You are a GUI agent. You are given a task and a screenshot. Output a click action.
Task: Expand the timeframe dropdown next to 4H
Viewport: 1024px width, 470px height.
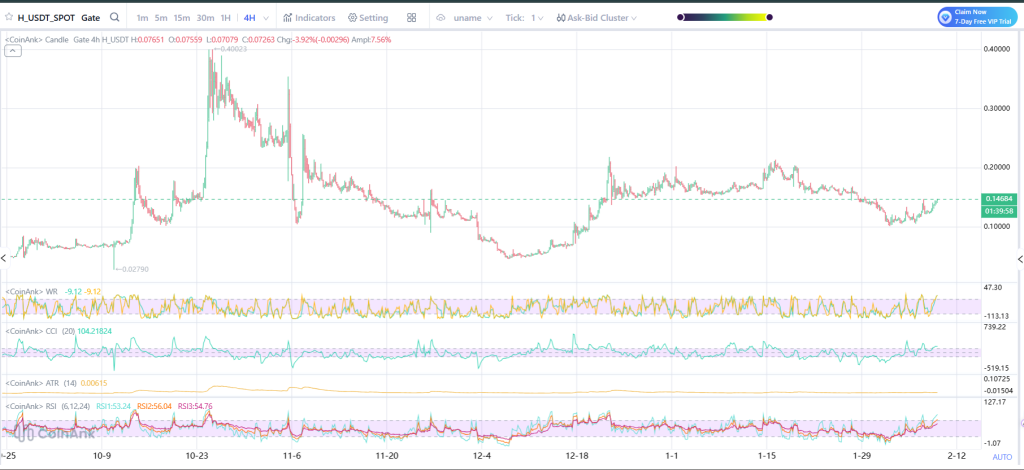pyautogui.click(x=265, y=18)
